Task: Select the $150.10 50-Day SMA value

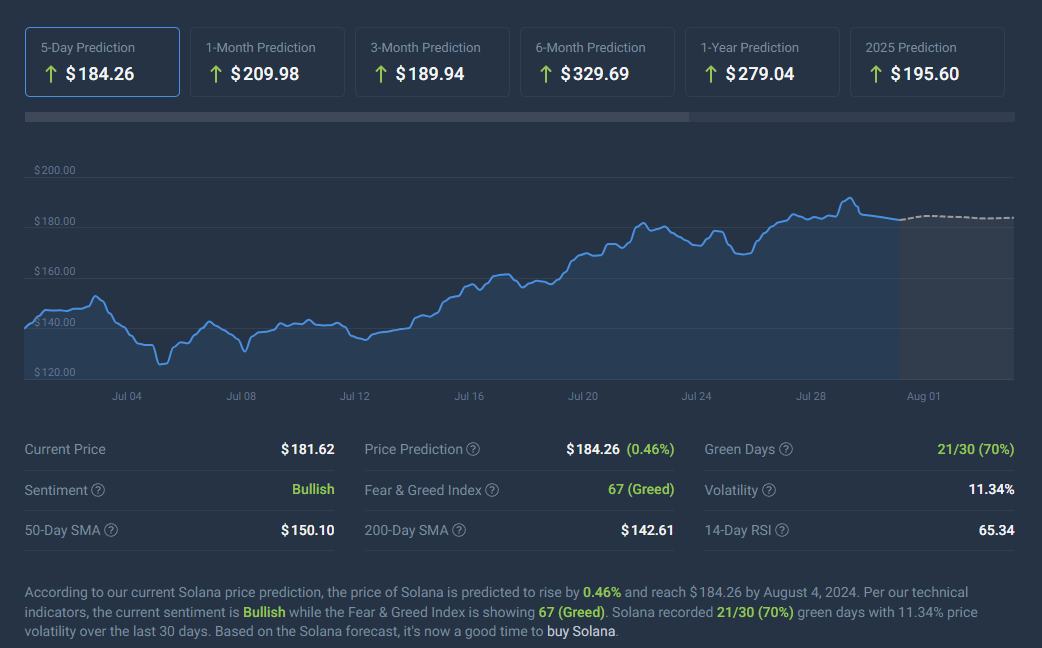Action: (x=308, y=530)
